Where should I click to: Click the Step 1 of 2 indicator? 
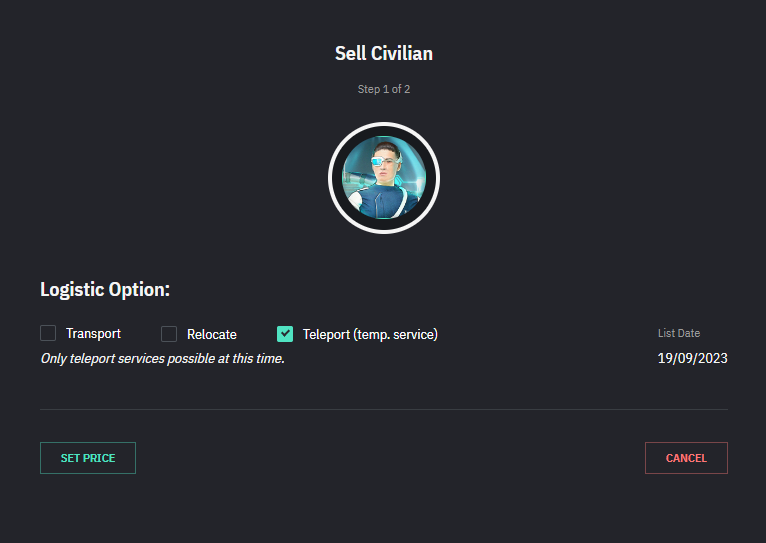tap(384, 89)
